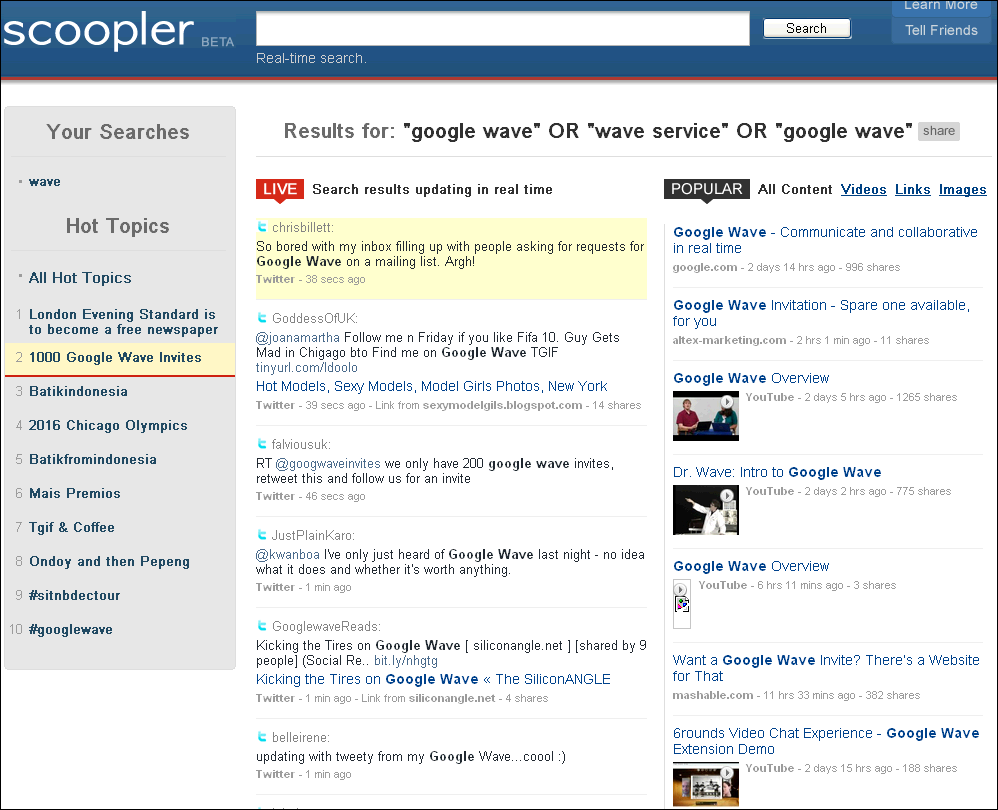Switch to the Images filter

962,190
